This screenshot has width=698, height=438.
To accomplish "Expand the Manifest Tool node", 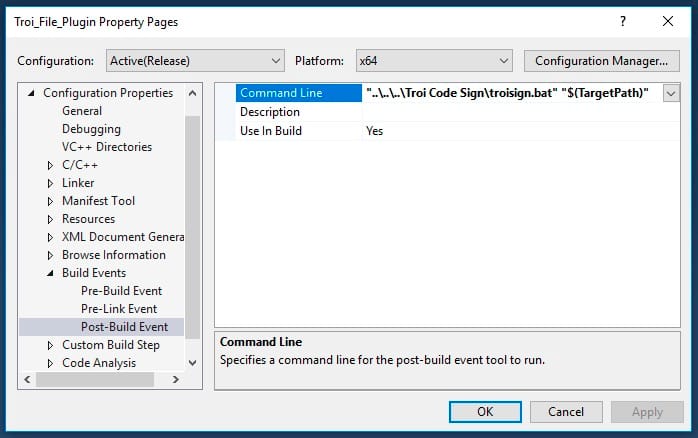I will [51, 201].
